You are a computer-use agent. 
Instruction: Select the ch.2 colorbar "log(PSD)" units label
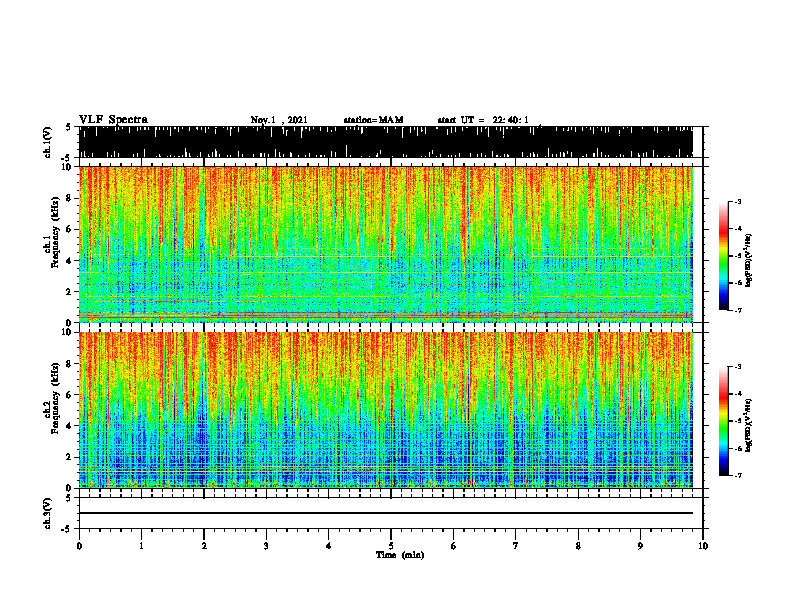coord(749,425)
